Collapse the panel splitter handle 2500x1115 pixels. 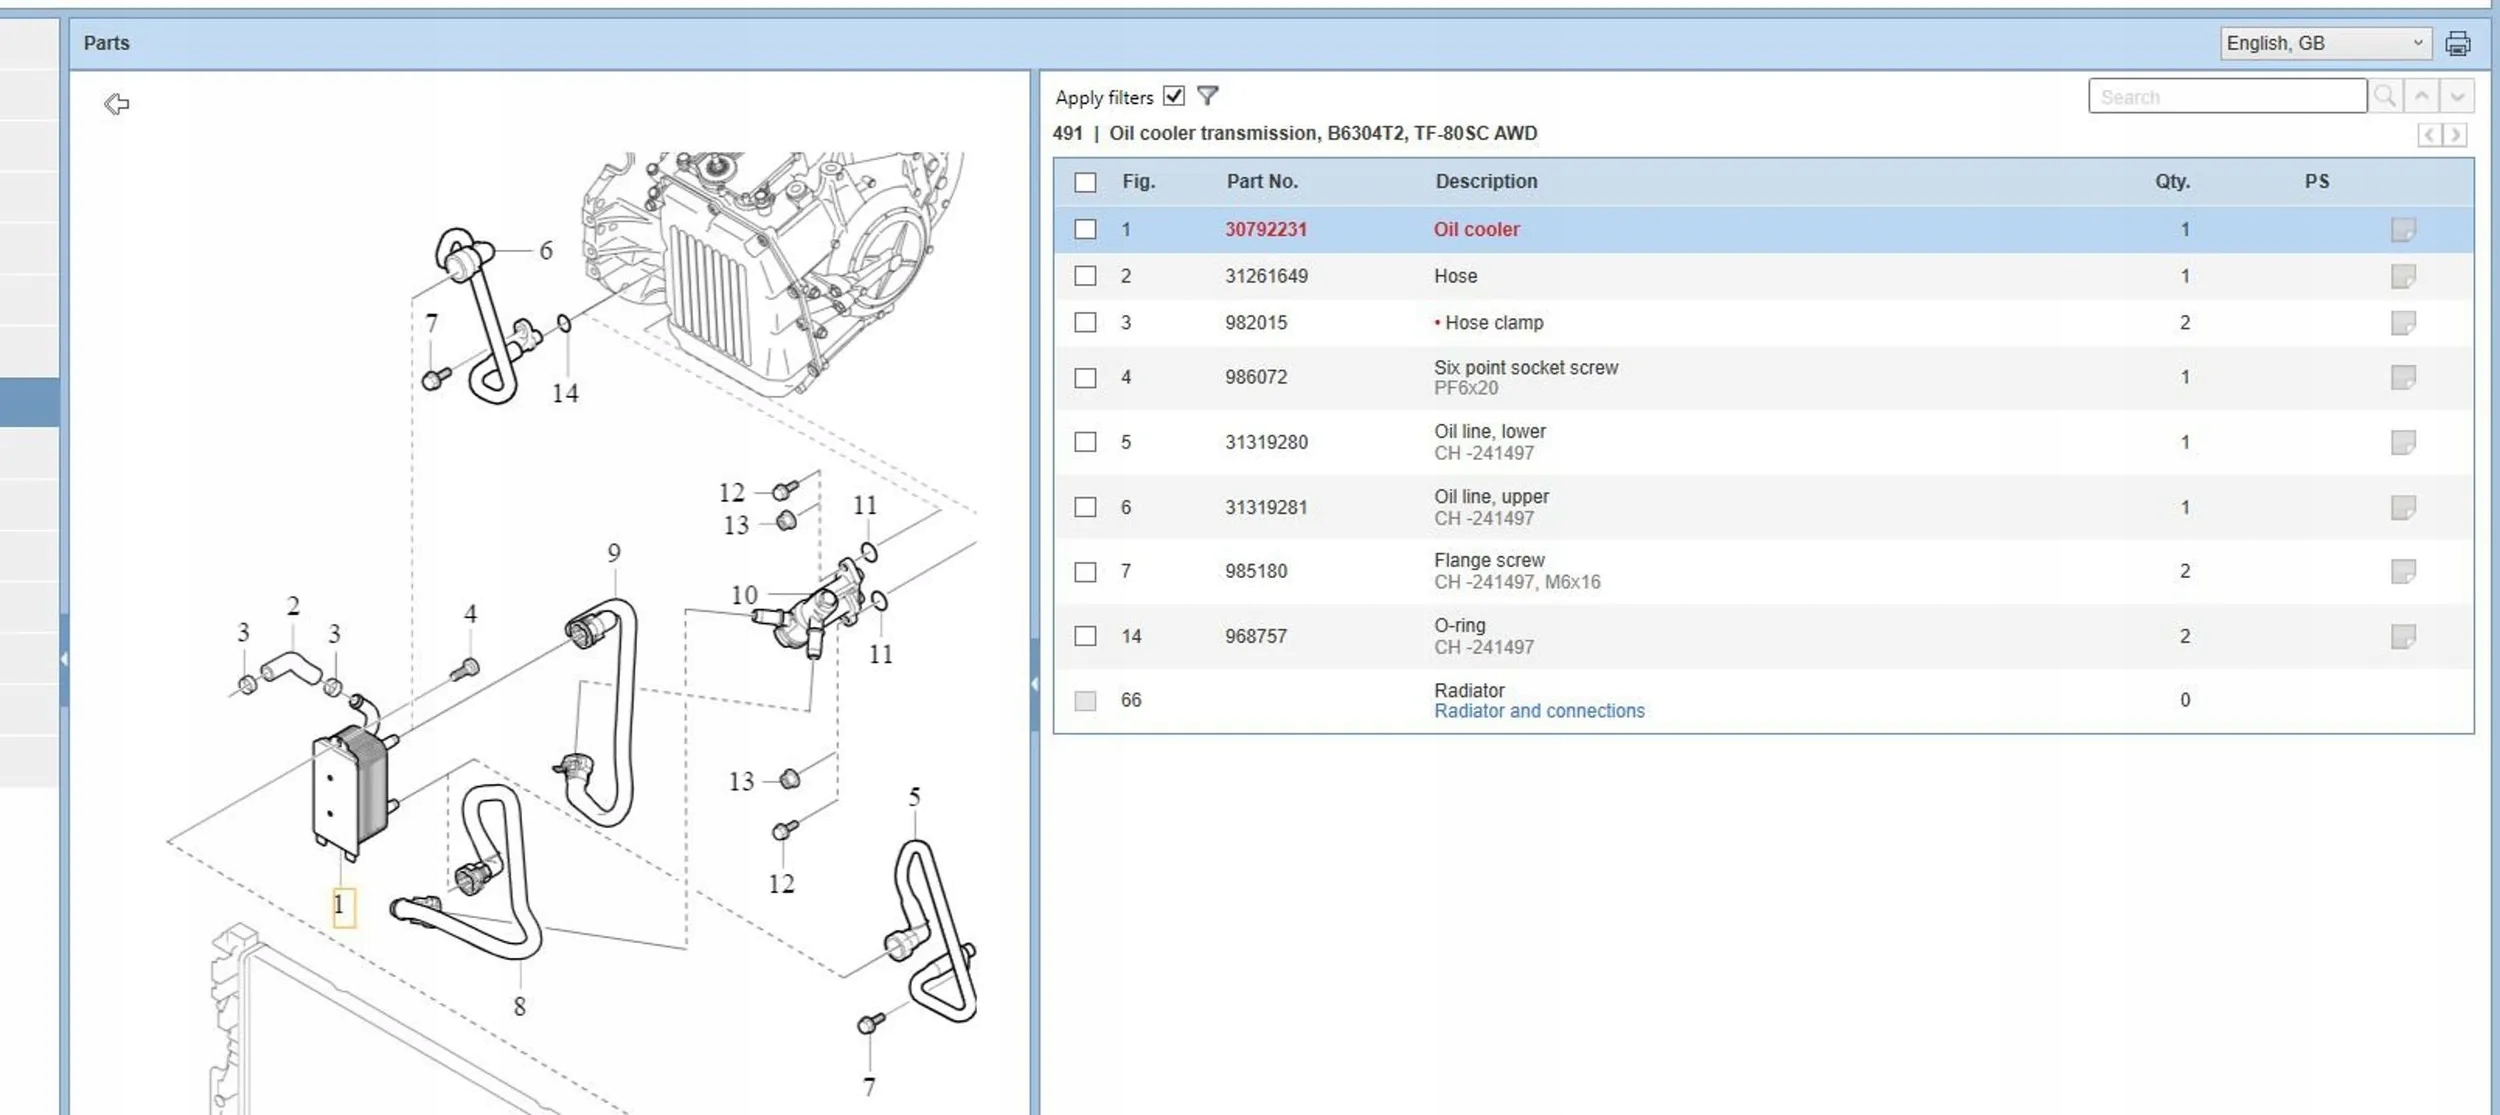click(x=1034, y=684)
